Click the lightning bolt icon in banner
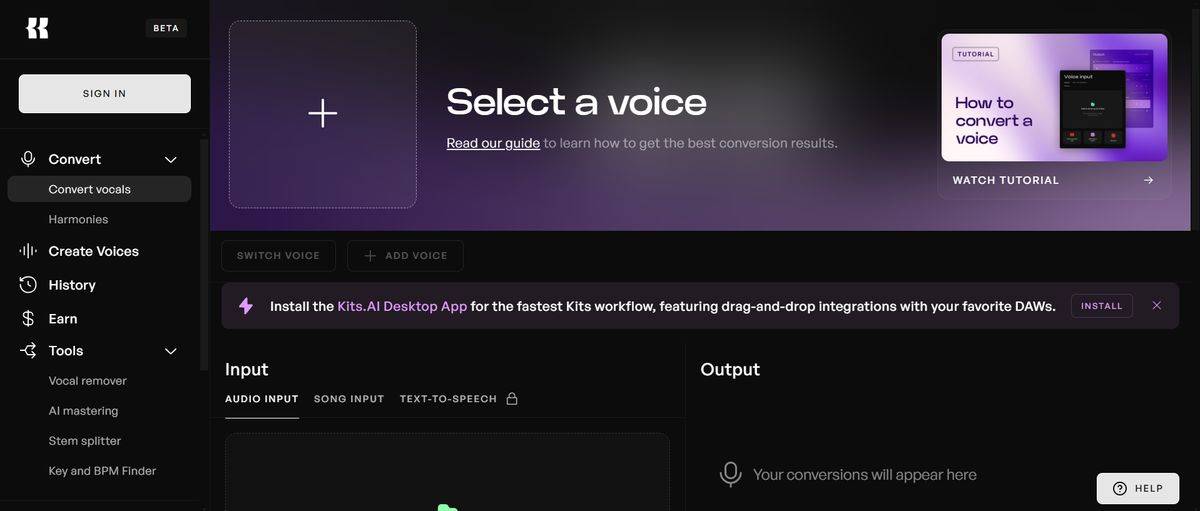 click(246, 306)
